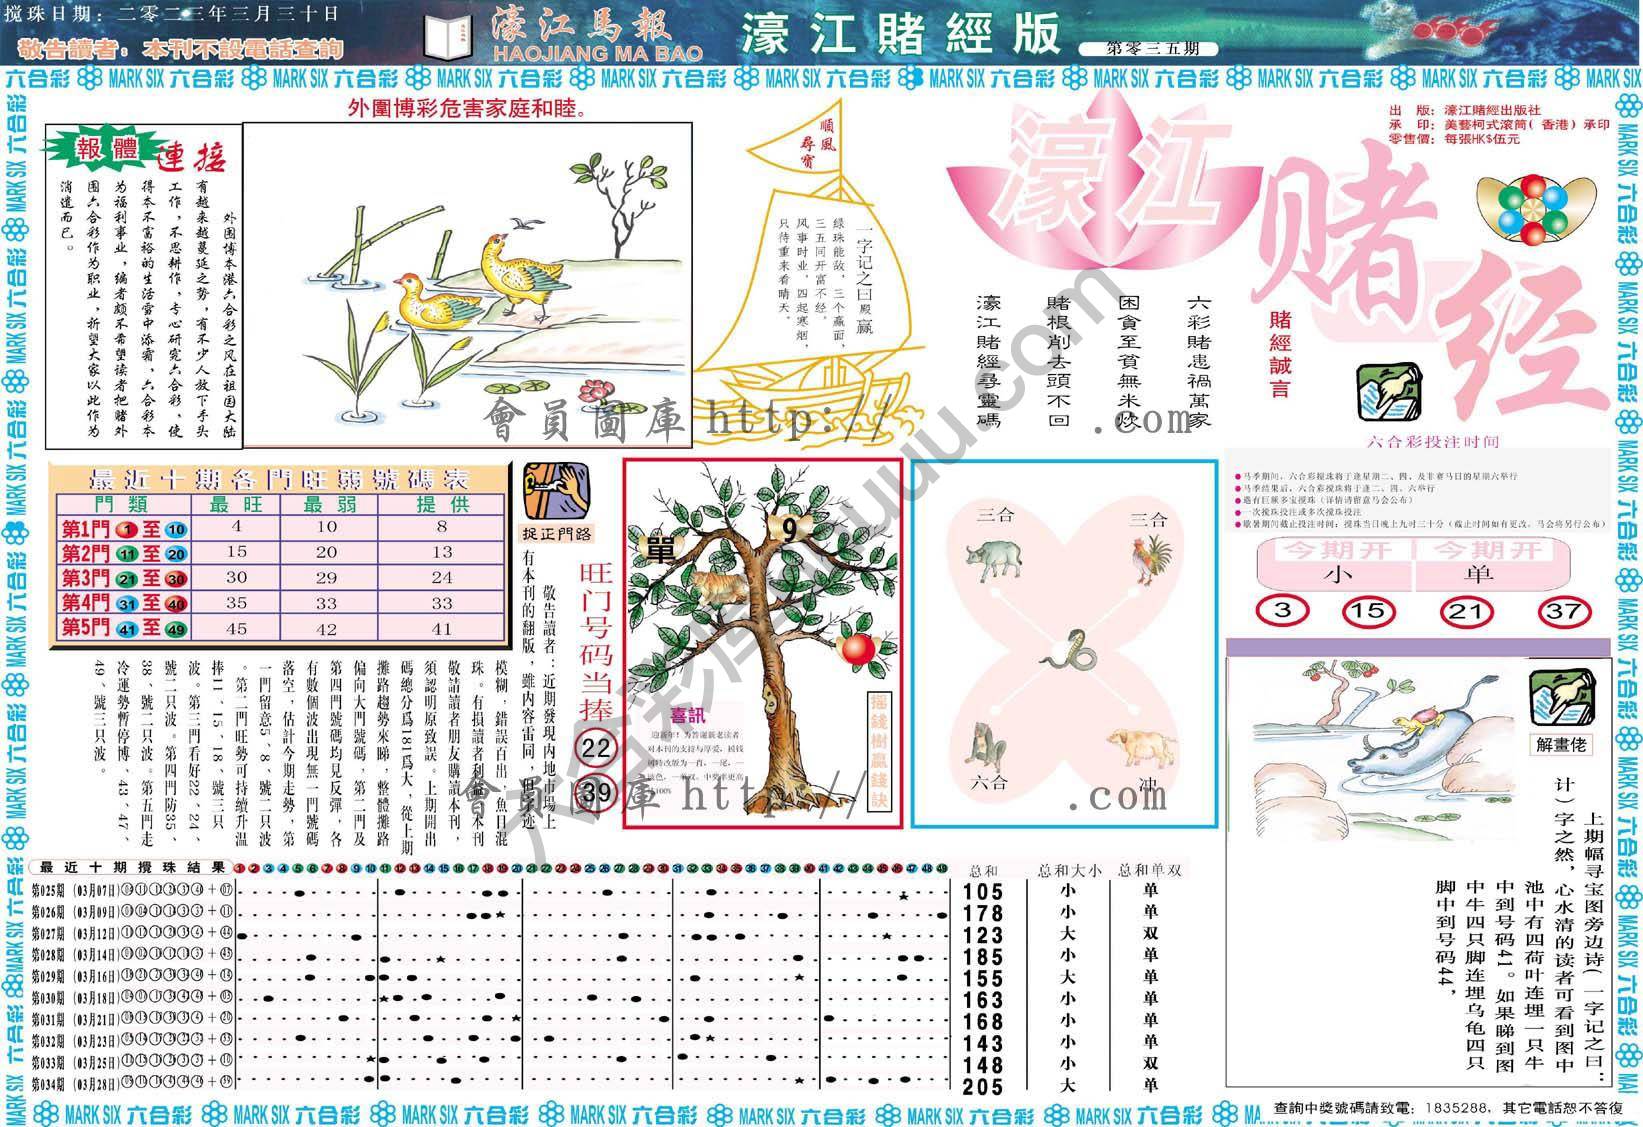
Task: Click the 今期开 单 box
Action: point(1478,574)
